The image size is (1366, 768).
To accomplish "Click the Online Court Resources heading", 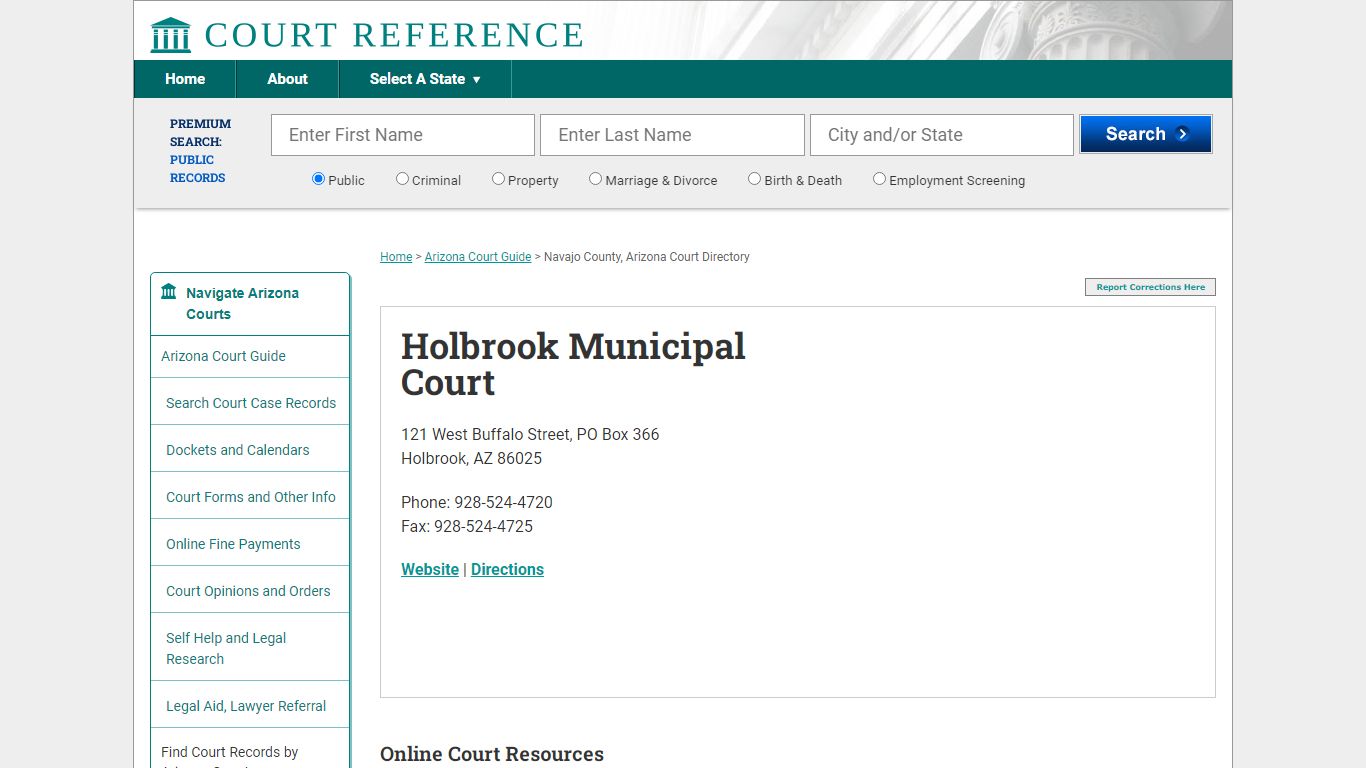I will (x=492, y=754).
